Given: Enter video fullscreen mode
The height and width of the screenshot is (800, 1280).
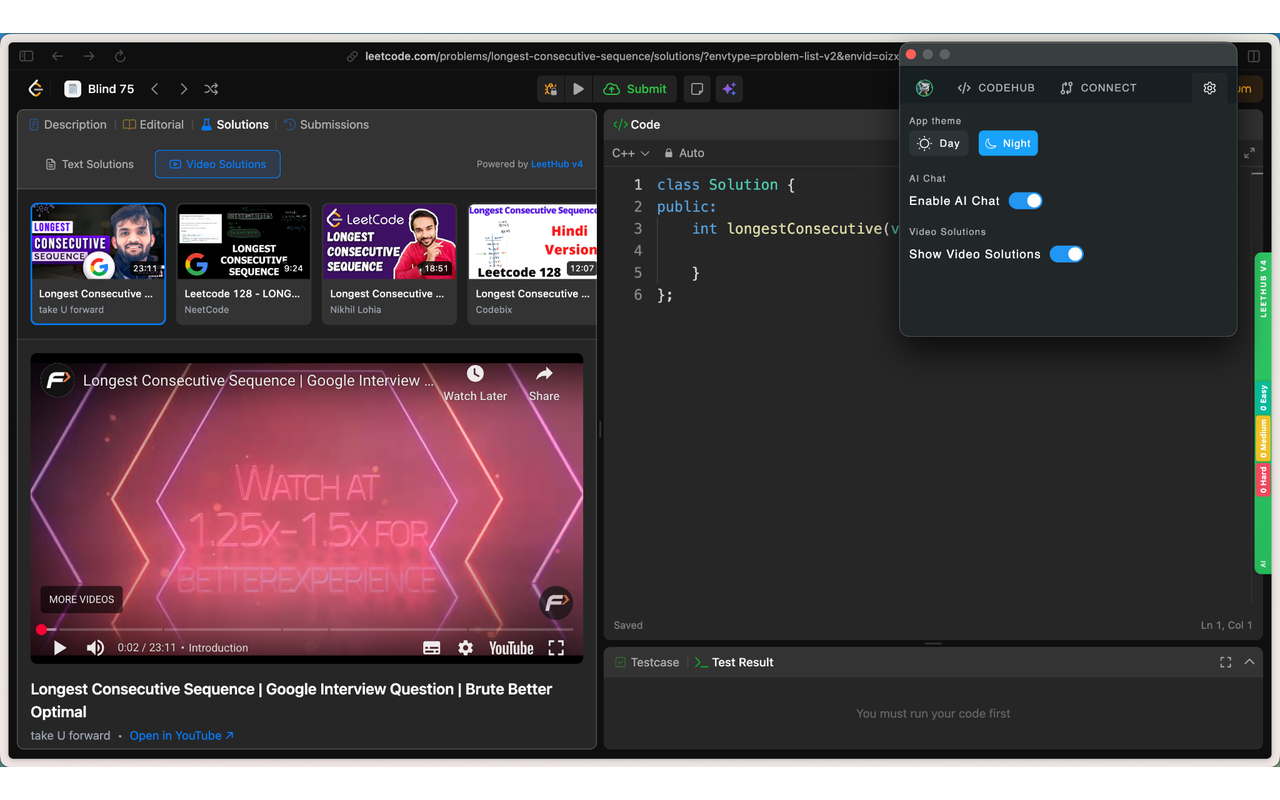Looking at the screenshot, I should [x=556, y=648].
